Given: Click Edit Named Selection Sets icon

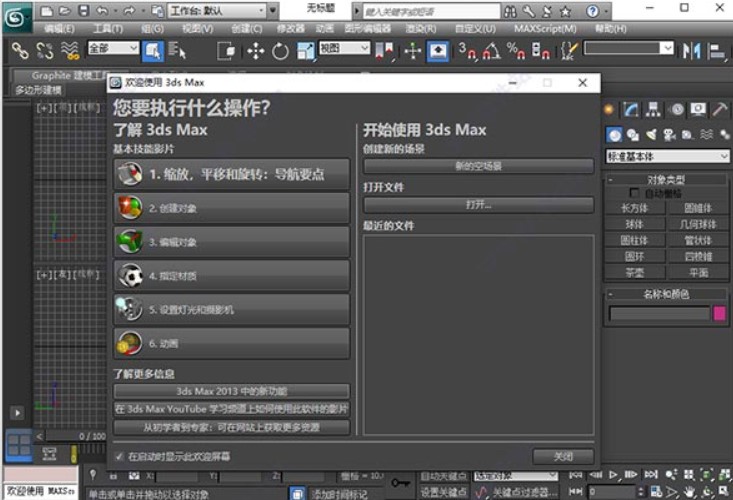Looking at the screenshot, I should (569, 50).
